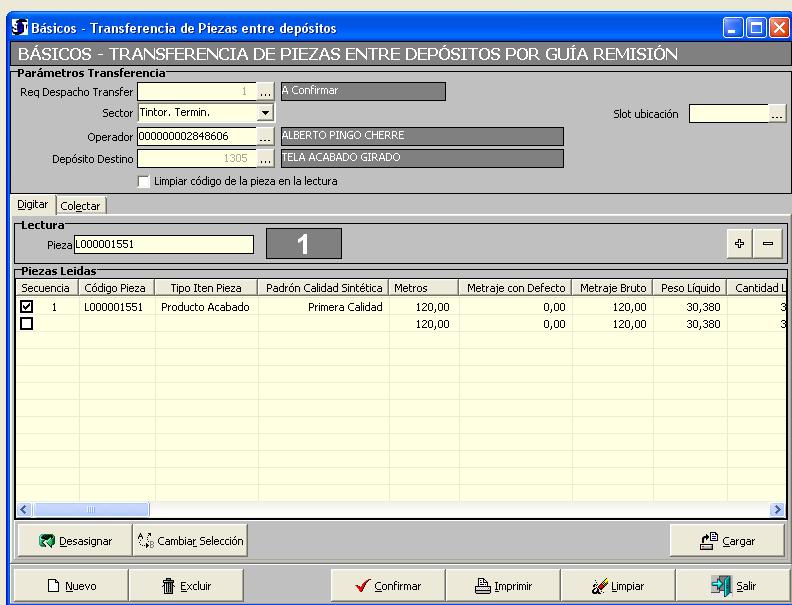Click the minus icon in Lectura panel
Viewport: 792px width, 605px height.
point(767,243)
